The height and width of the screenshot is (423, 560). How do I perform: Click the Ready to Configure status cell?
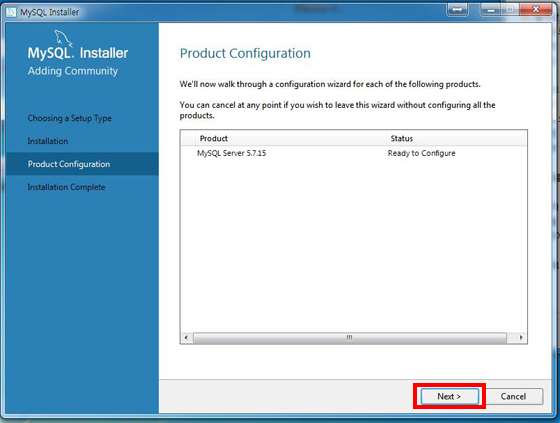[421, 153]
